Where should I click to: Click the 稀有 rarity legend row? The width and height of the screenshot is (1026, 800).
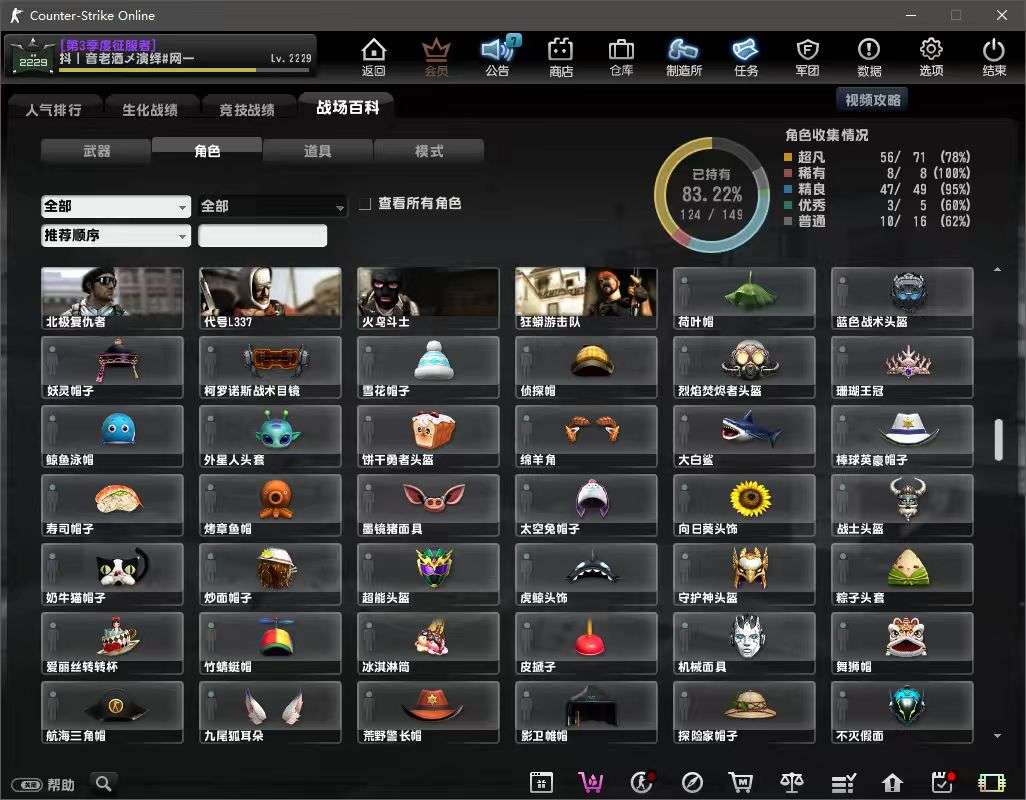click(x=877, y=173)
